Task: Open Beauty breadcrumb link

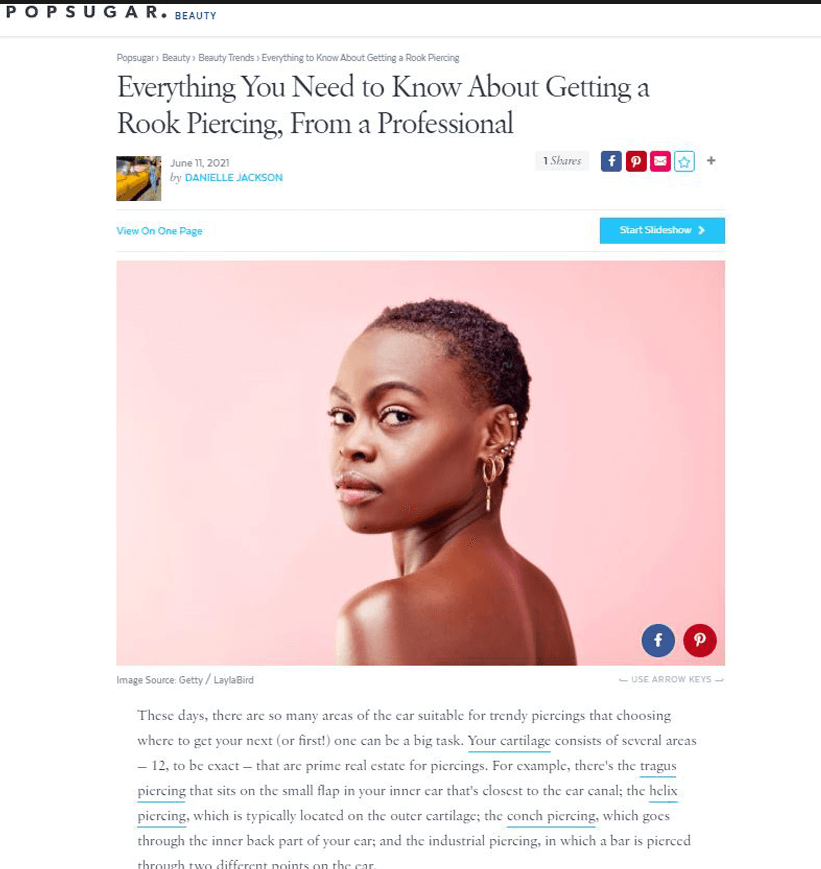Action: 176,58
